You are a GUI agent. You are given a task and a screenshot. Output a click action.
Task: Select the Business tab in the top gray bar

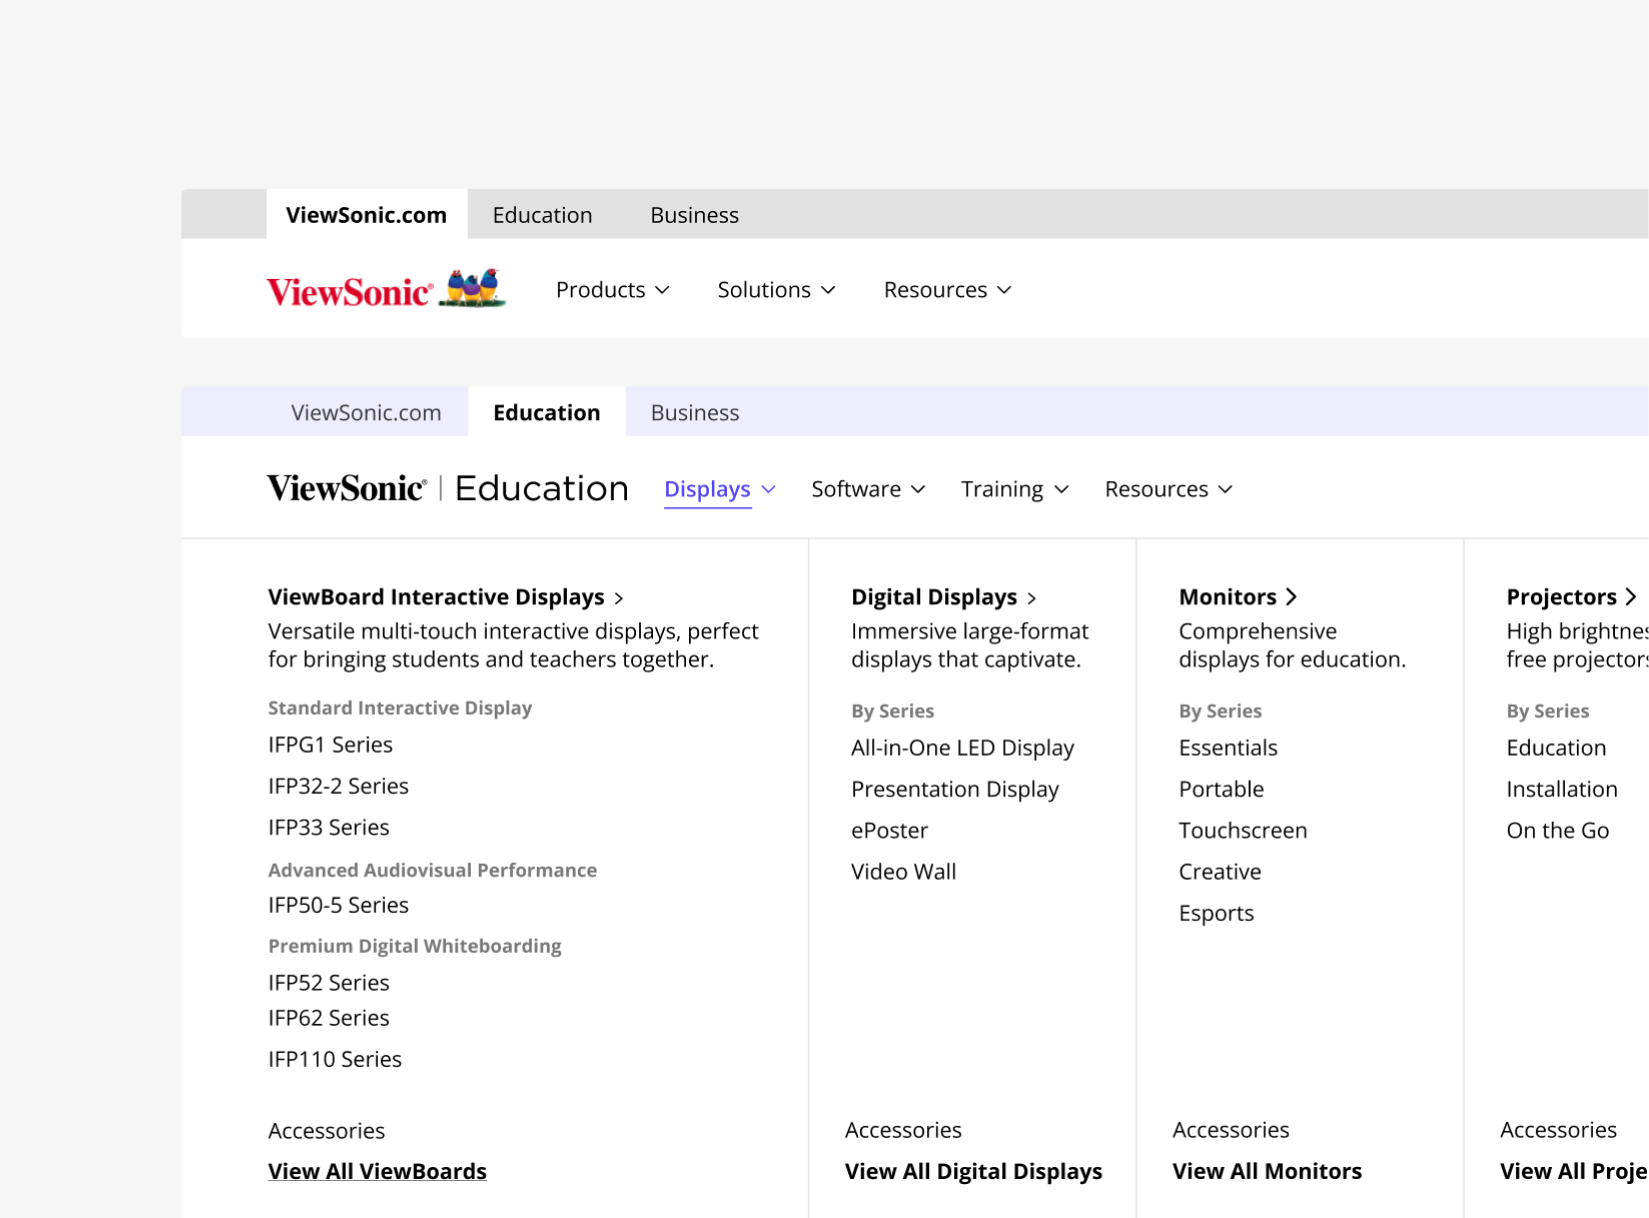coord(694,215)
